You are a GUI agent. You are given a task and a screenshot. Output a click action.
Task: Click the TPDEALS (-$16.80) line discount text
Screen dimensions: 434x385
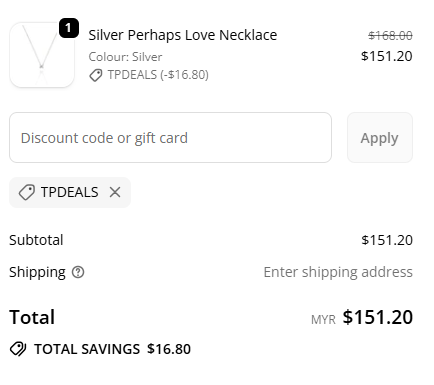(x=158, y=75)
